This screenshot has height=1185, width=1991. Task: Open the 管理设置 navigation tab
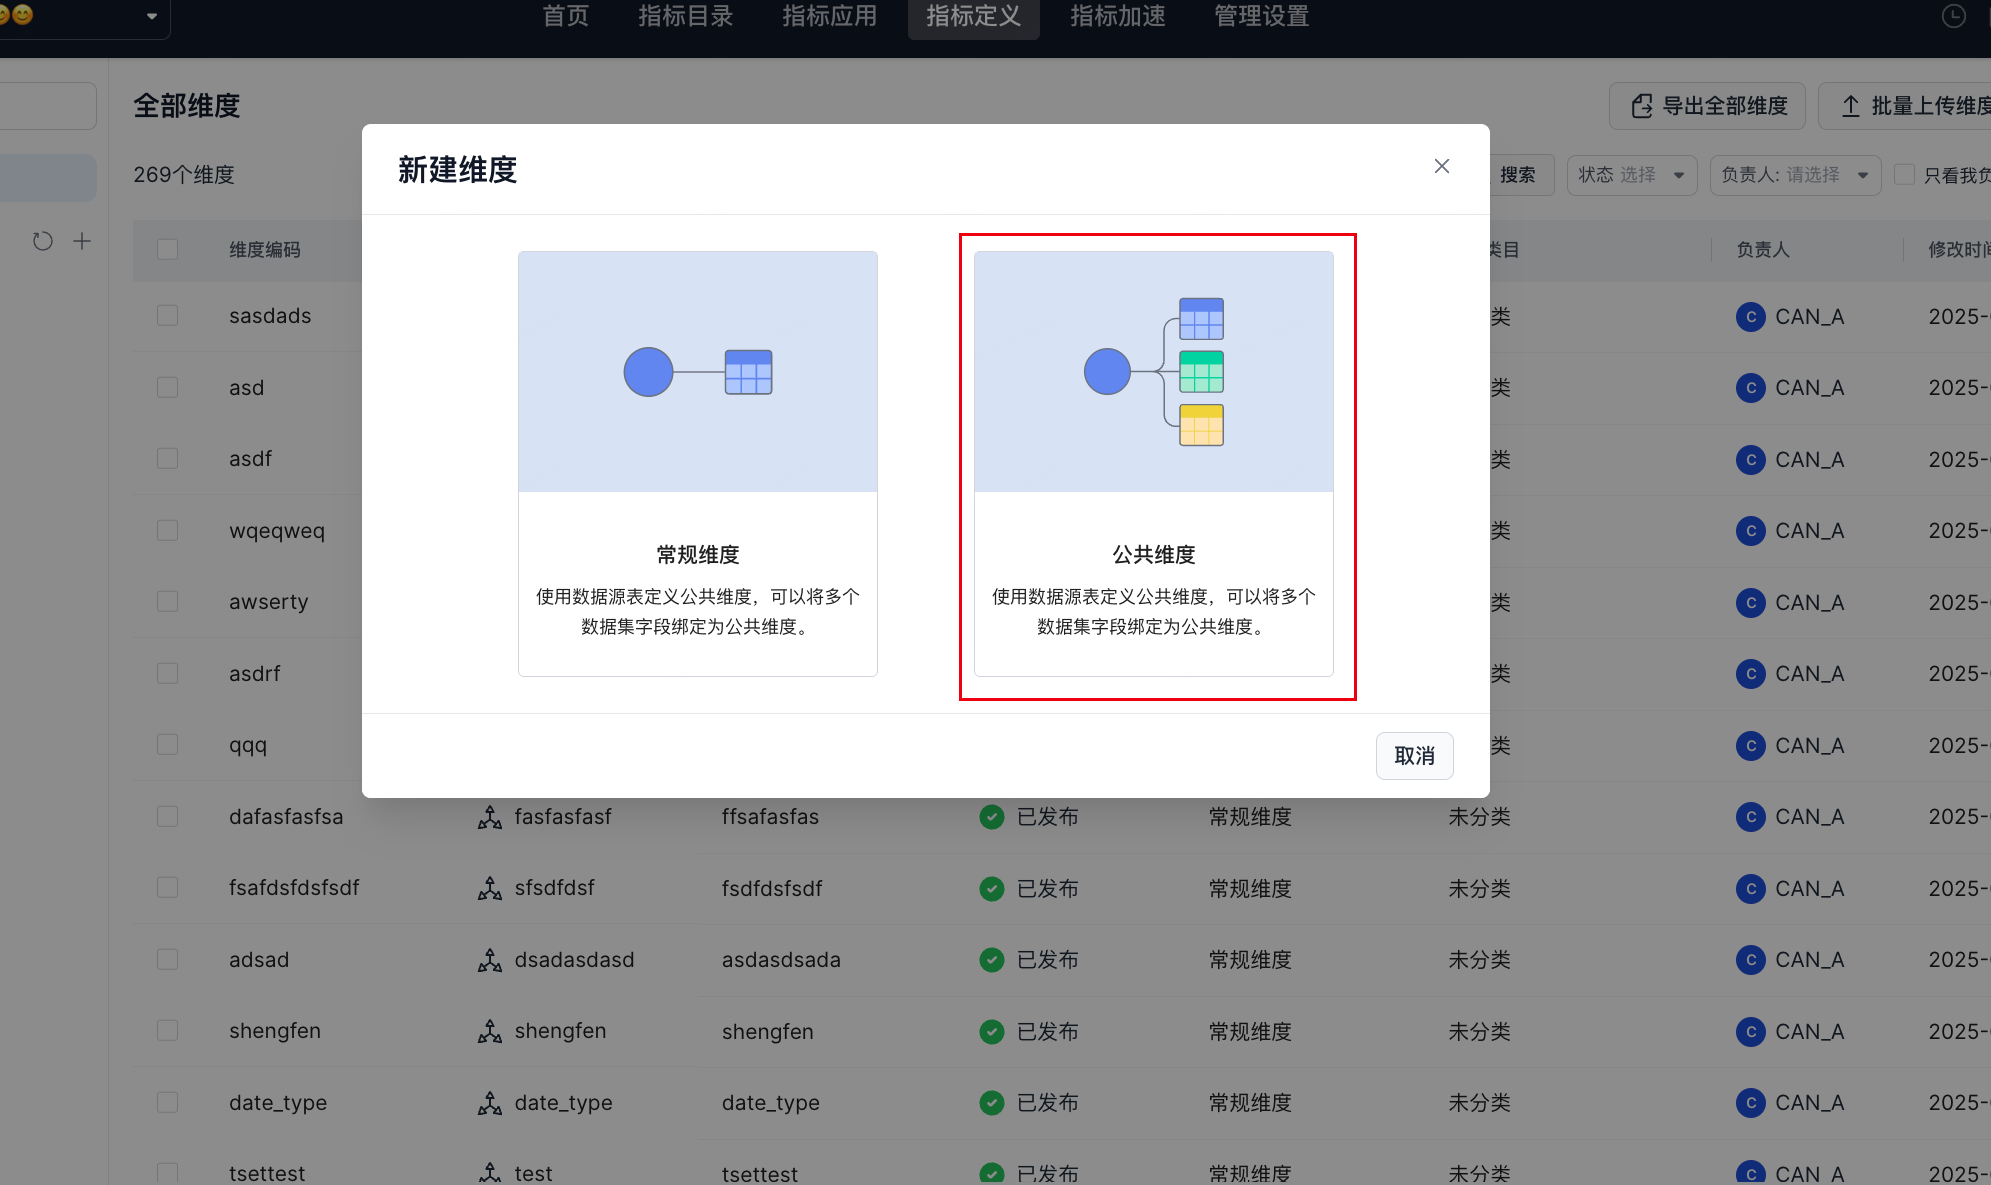tap(1261, 16)
